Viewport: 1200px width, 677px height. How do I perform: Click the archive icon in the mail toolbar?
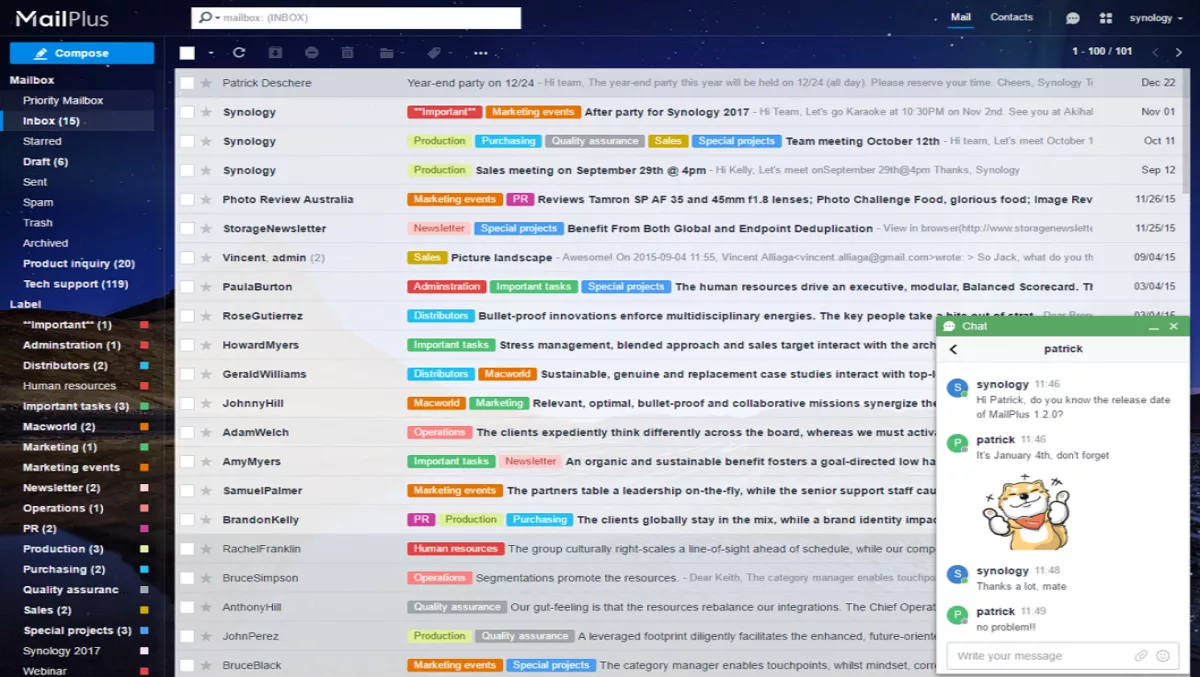[x=275, y=53]
